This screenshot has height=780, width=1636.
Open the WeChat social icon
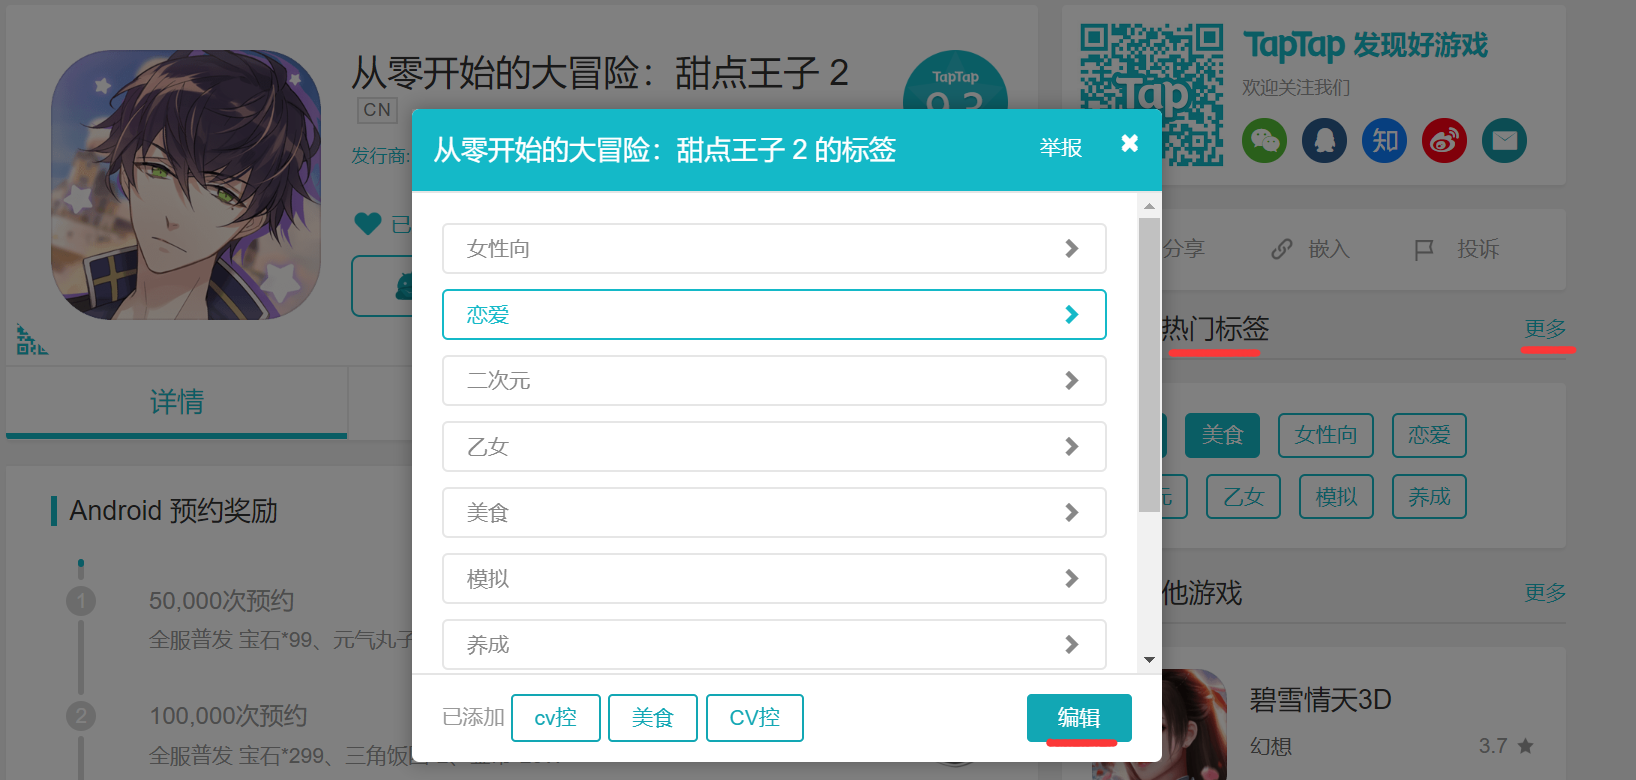click(1265, 140)
